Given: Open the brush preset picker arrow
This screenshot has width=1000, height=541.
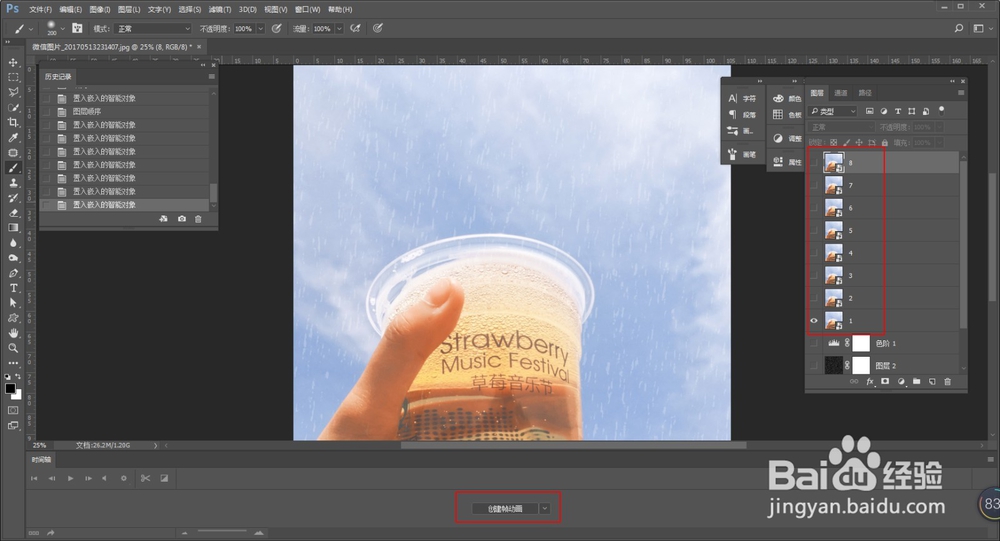Looking at the screenshot, I should pos(62,29).
